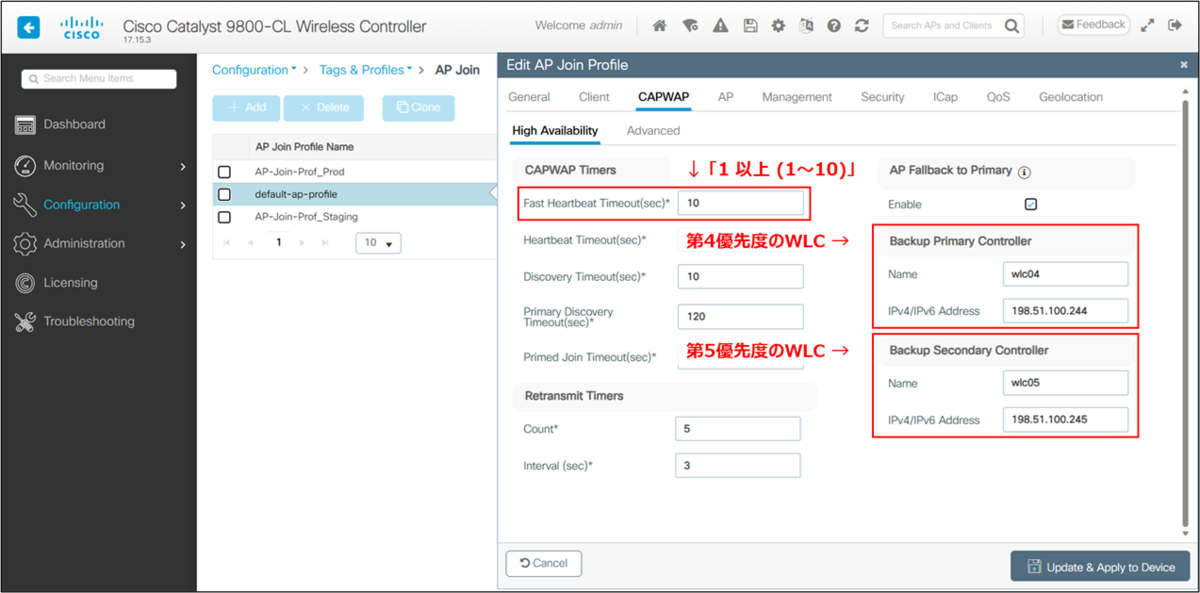This screenshot has height=593, width=1200.
Task: Expand the Administration menu chevron
Action: point(182,244)
